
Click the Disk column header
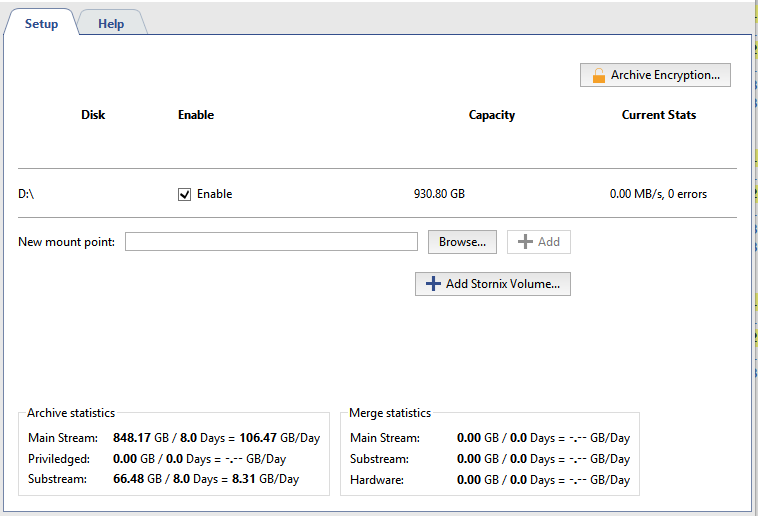[93, 115]
